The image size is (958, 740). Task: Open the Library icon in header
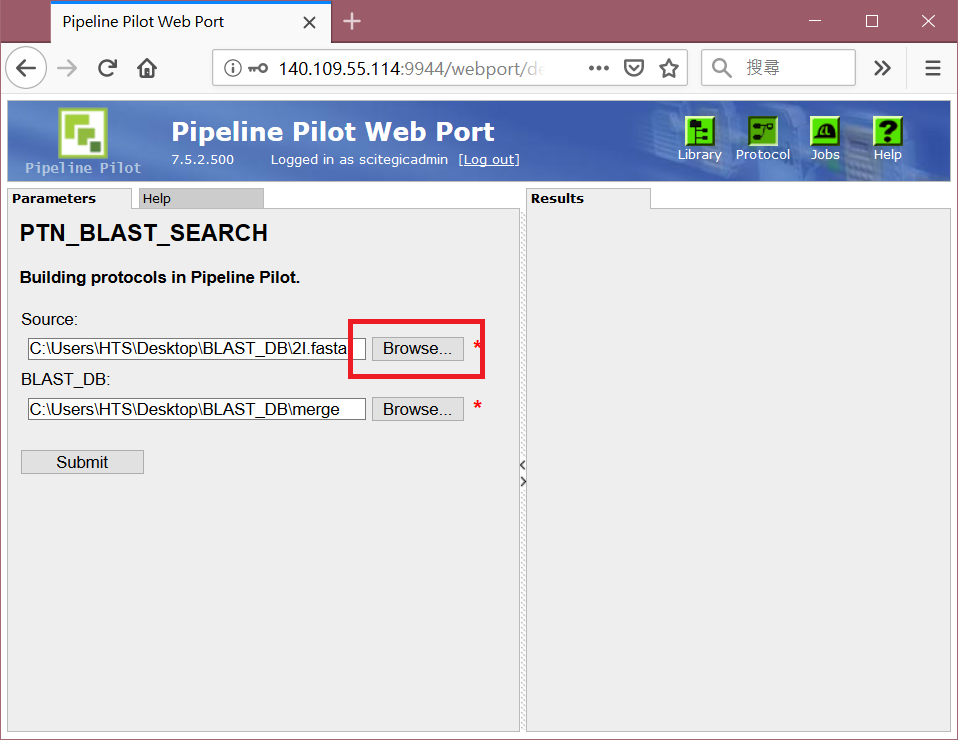tap(700, 139)
